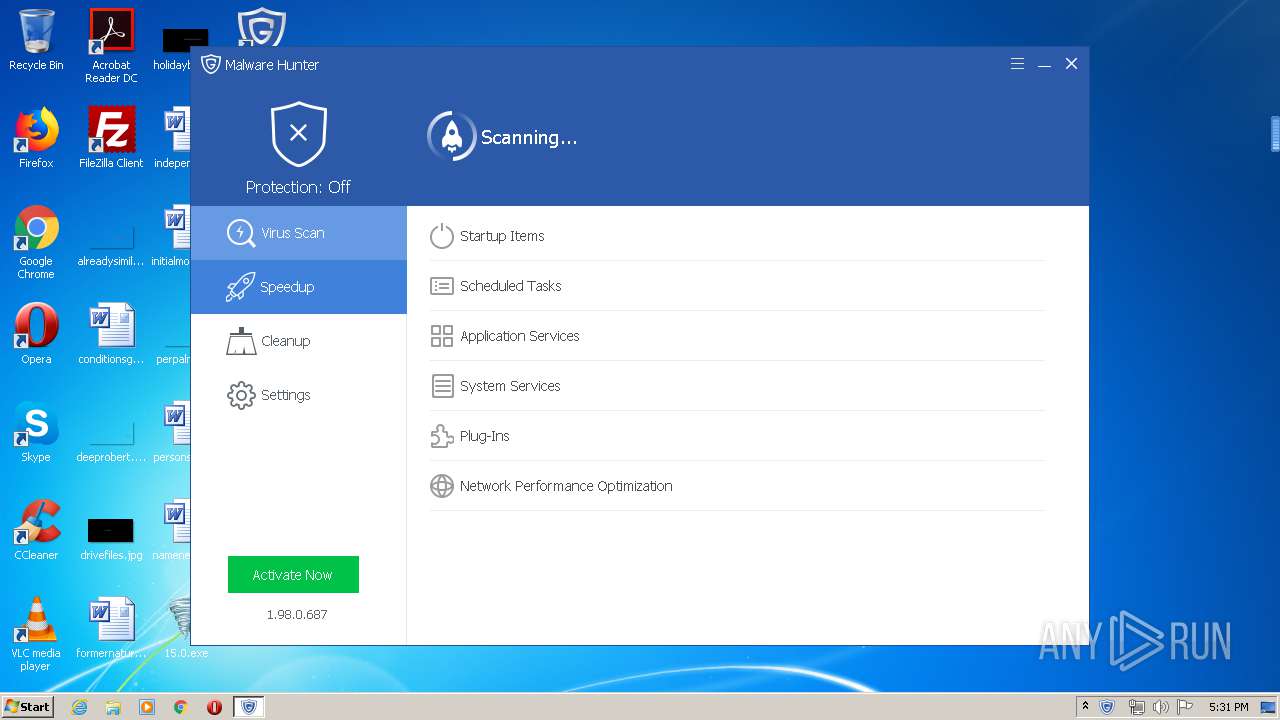1280x720 pixels.
Task: Click the Cleanup broom icon
Action: coord(241,341)
